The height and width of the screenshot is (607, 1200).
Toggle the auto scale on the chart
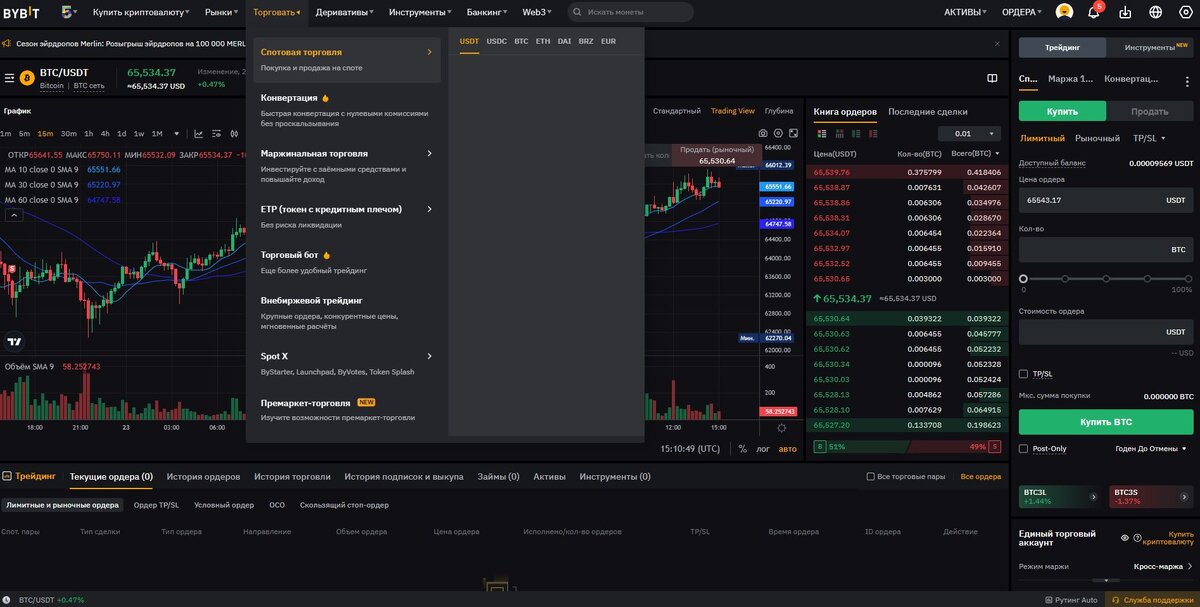coord(788,449)
